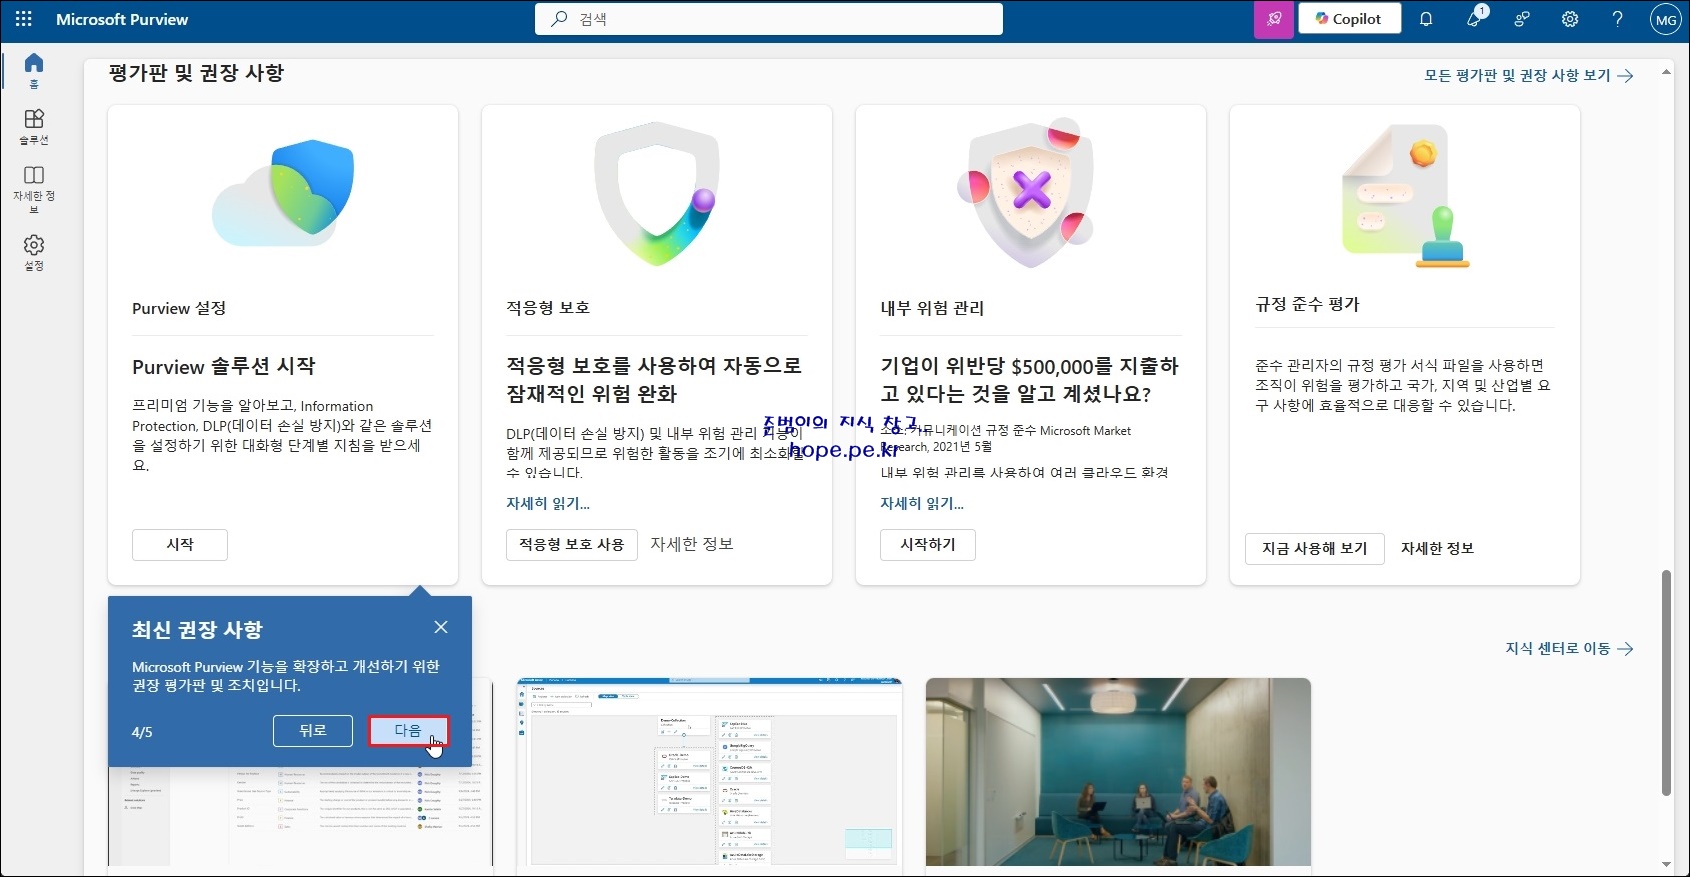Click the 지금 사용해 보기 button
The image size is (1690, 877).
tap(1315, 549)
